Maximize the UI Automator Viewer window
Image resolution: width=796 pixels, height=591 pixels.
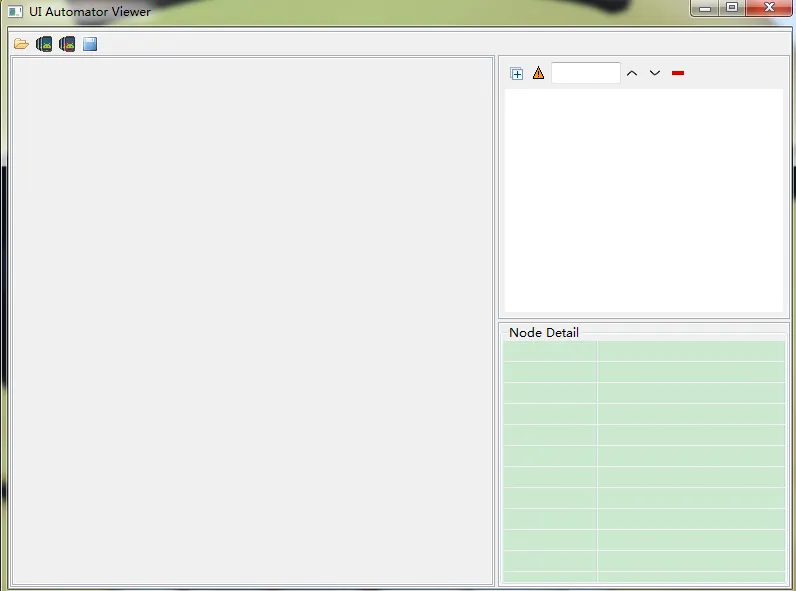[x=732, y=8]
